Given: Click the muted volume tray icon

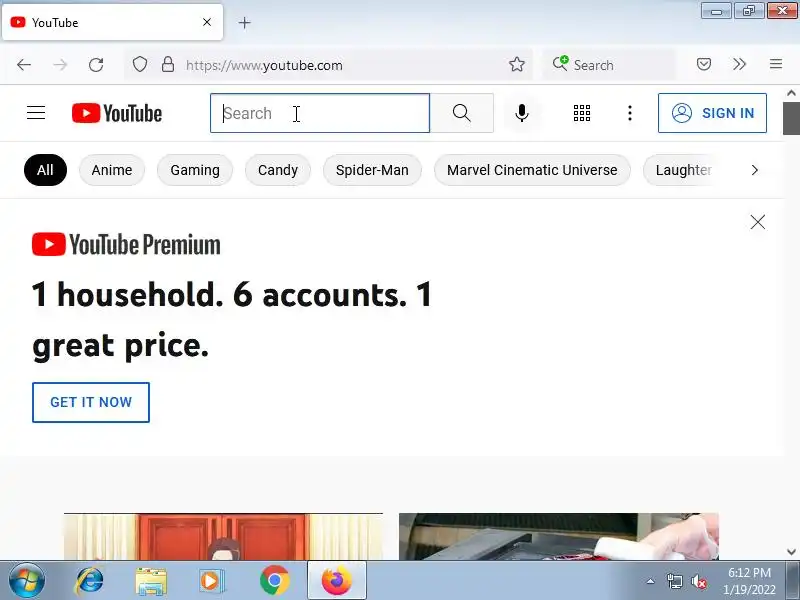Looking at the screenshot, I should click(698, 581).
